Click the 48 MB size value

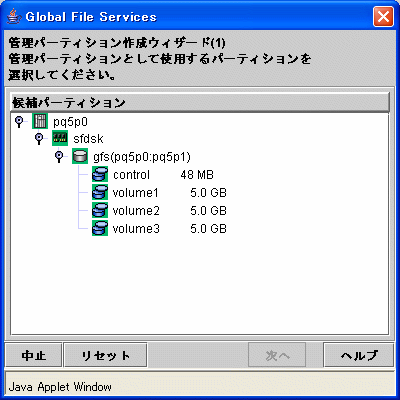[x=197, y=175]
